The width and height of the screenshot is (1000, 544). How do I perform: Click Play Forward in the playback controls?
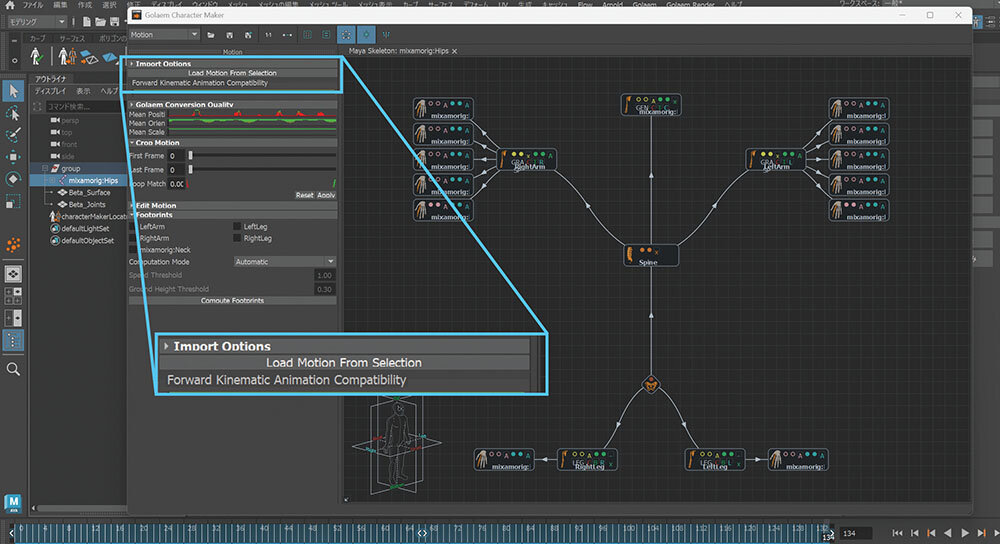click(x=965, y=533)
